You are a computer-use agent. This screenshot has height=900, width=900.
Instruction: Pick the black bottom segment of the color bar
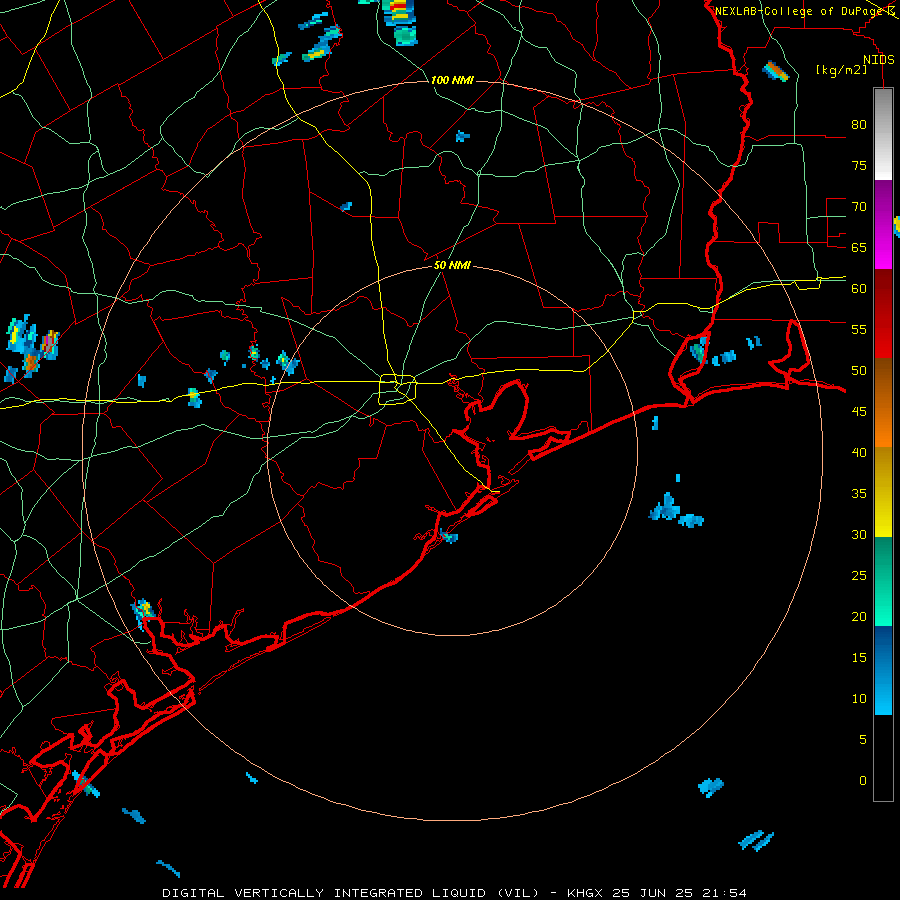click(883, 757)
